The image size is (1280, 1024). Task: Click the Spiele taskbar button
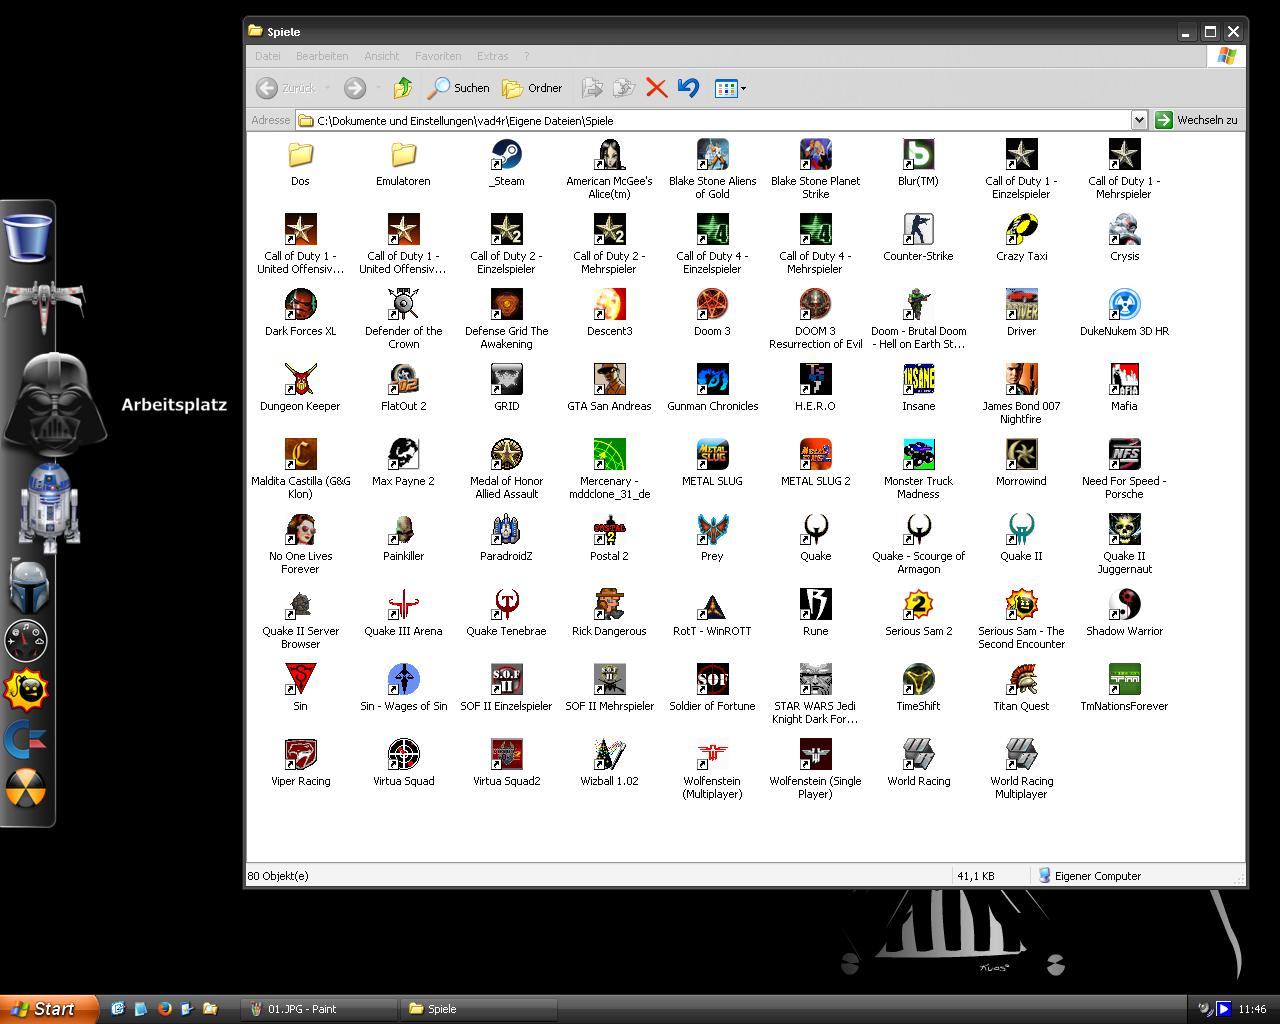(478, 1009)
